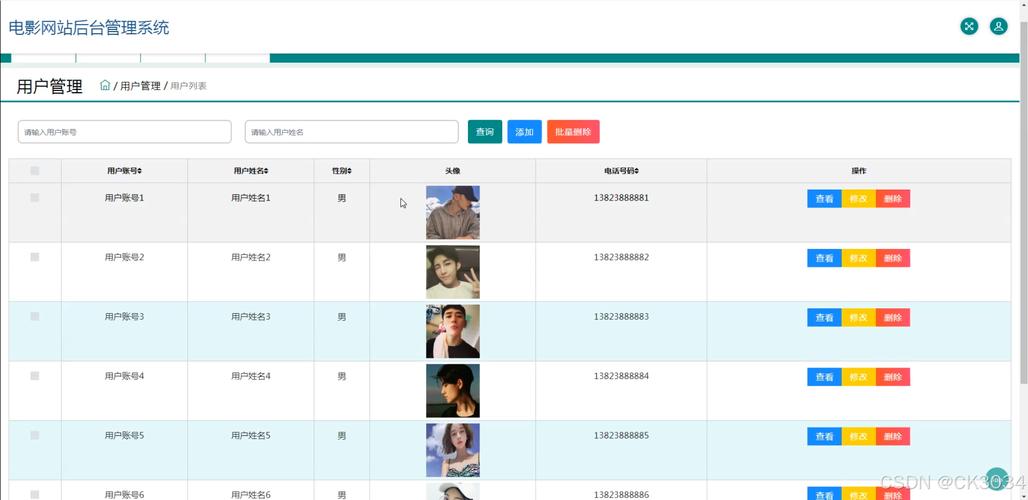Click the red 批量删除 button
This screenshot has width=1028, height=500.
pyautogui.click(x=573, y=132)
